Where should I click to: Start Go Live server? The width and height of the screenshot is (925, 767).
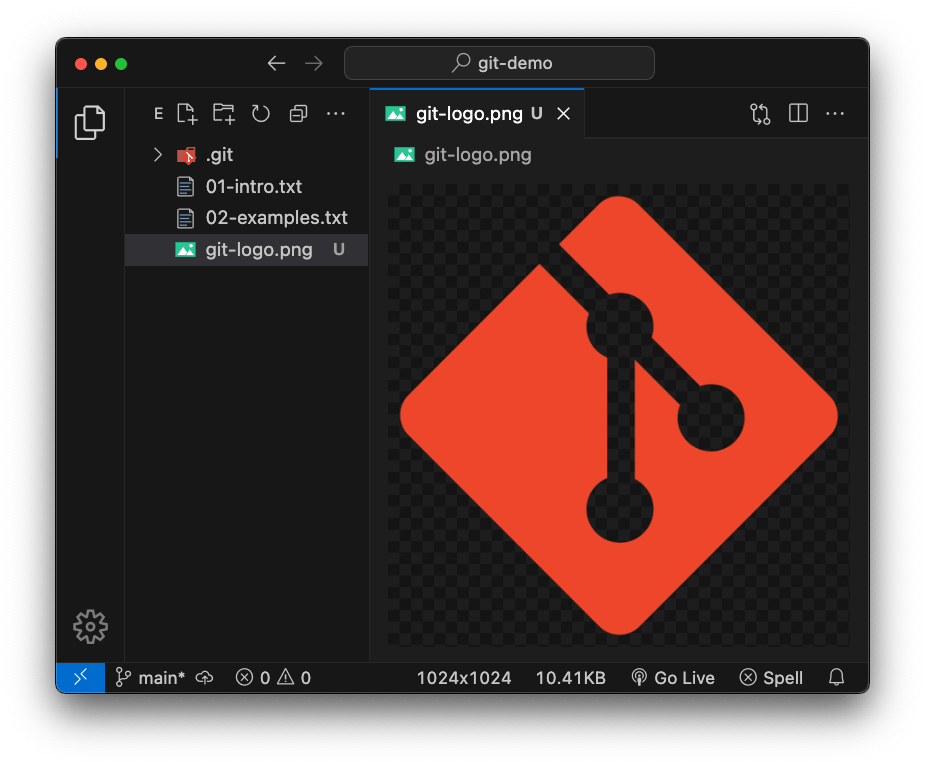pyautogui.click(x=673, y=678)
